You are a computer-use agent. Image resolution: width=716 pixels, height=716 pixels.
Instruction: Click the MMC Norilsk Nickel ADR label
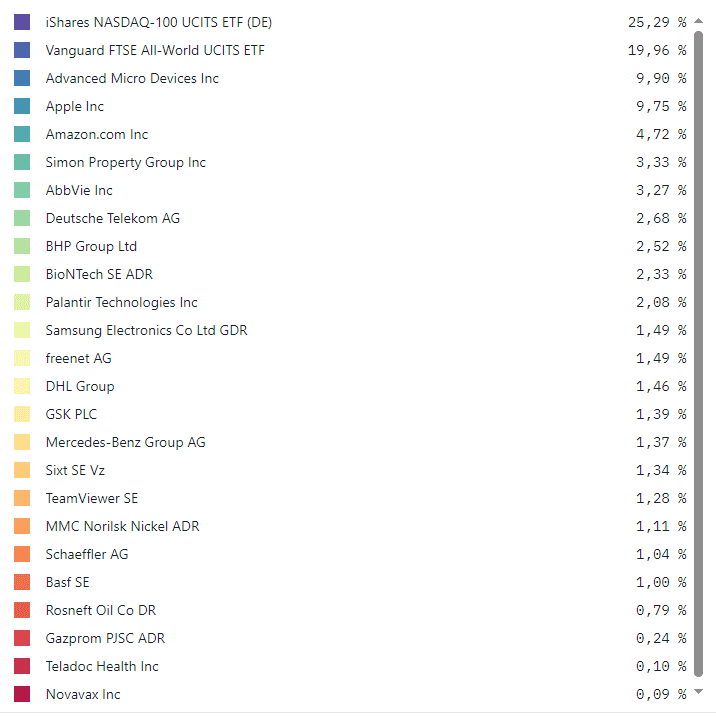tap(123, 526)
